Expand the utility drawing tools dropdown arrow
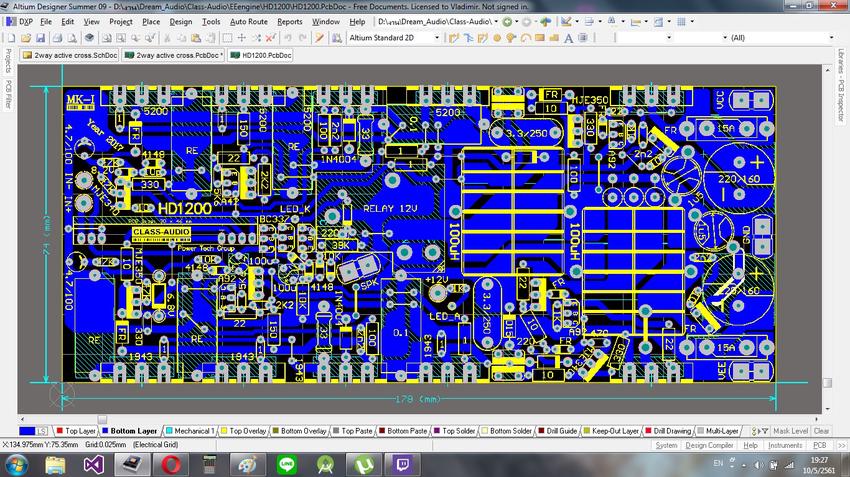850x477 pixels. 577,22
